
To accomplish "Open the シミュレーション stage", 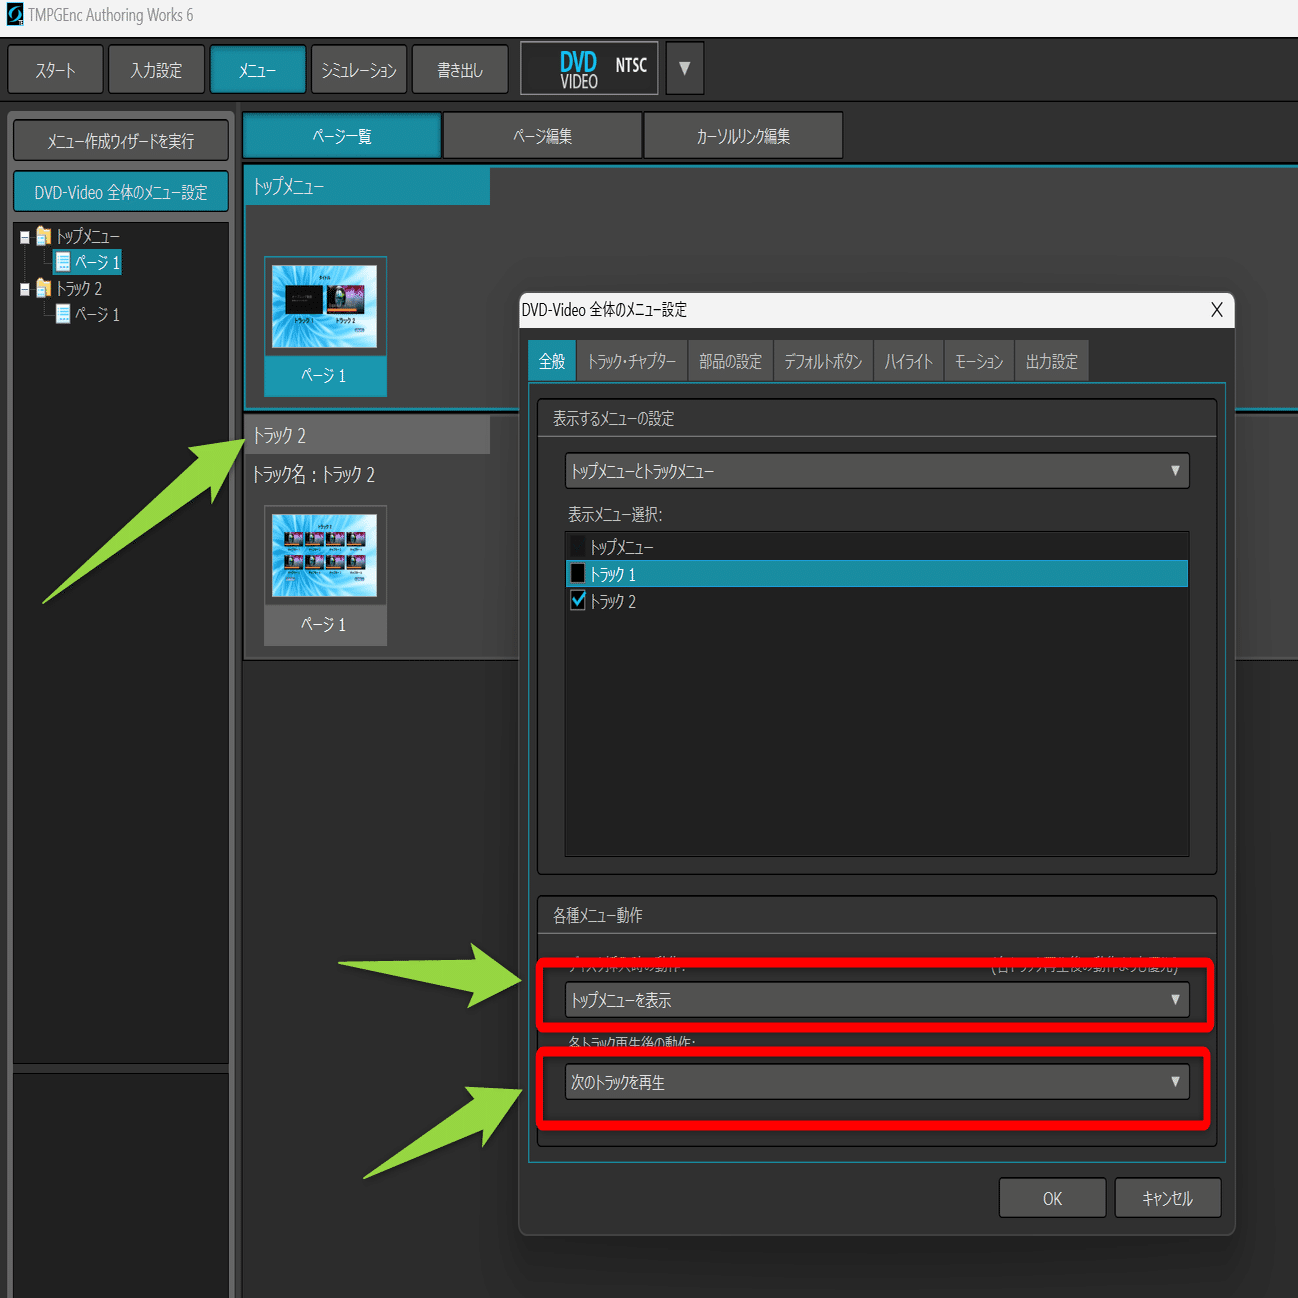I will [359, 69].
